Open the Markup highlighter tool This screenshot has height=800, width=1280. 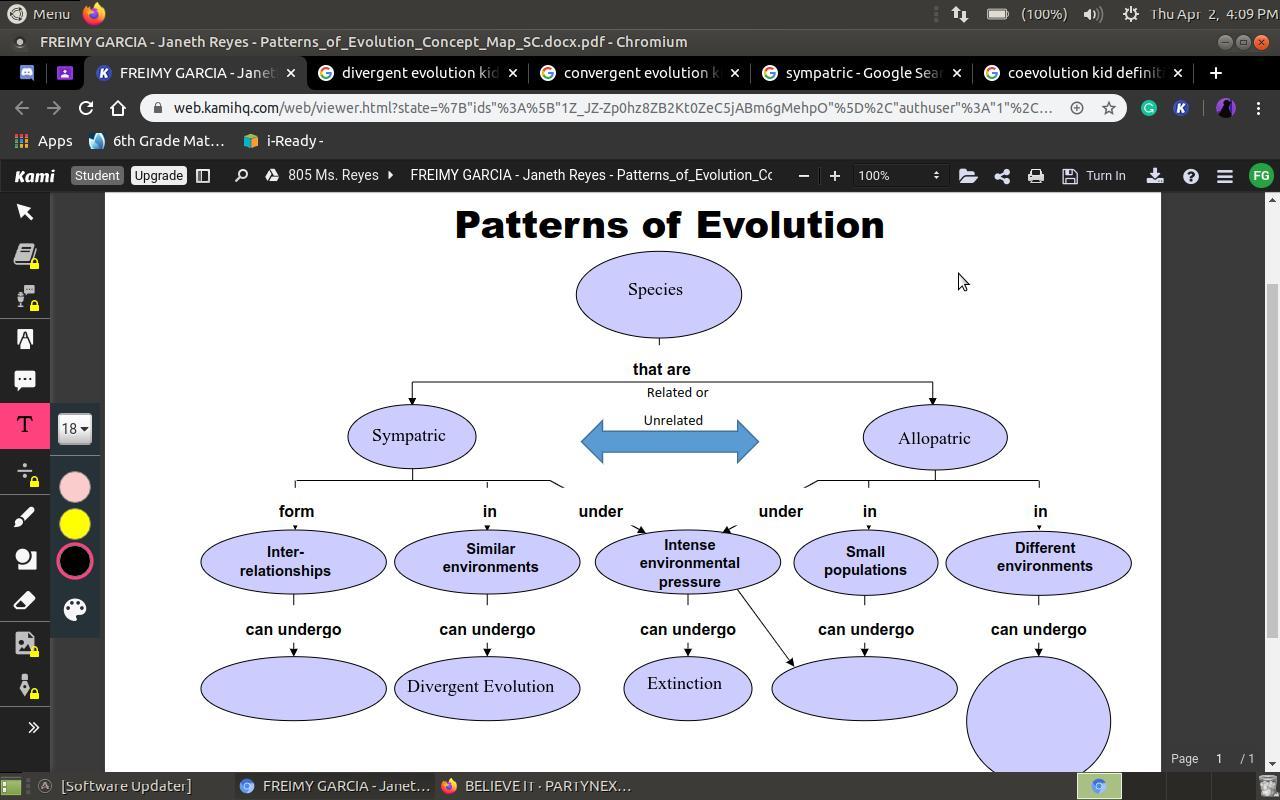click(x=25, y=339)
